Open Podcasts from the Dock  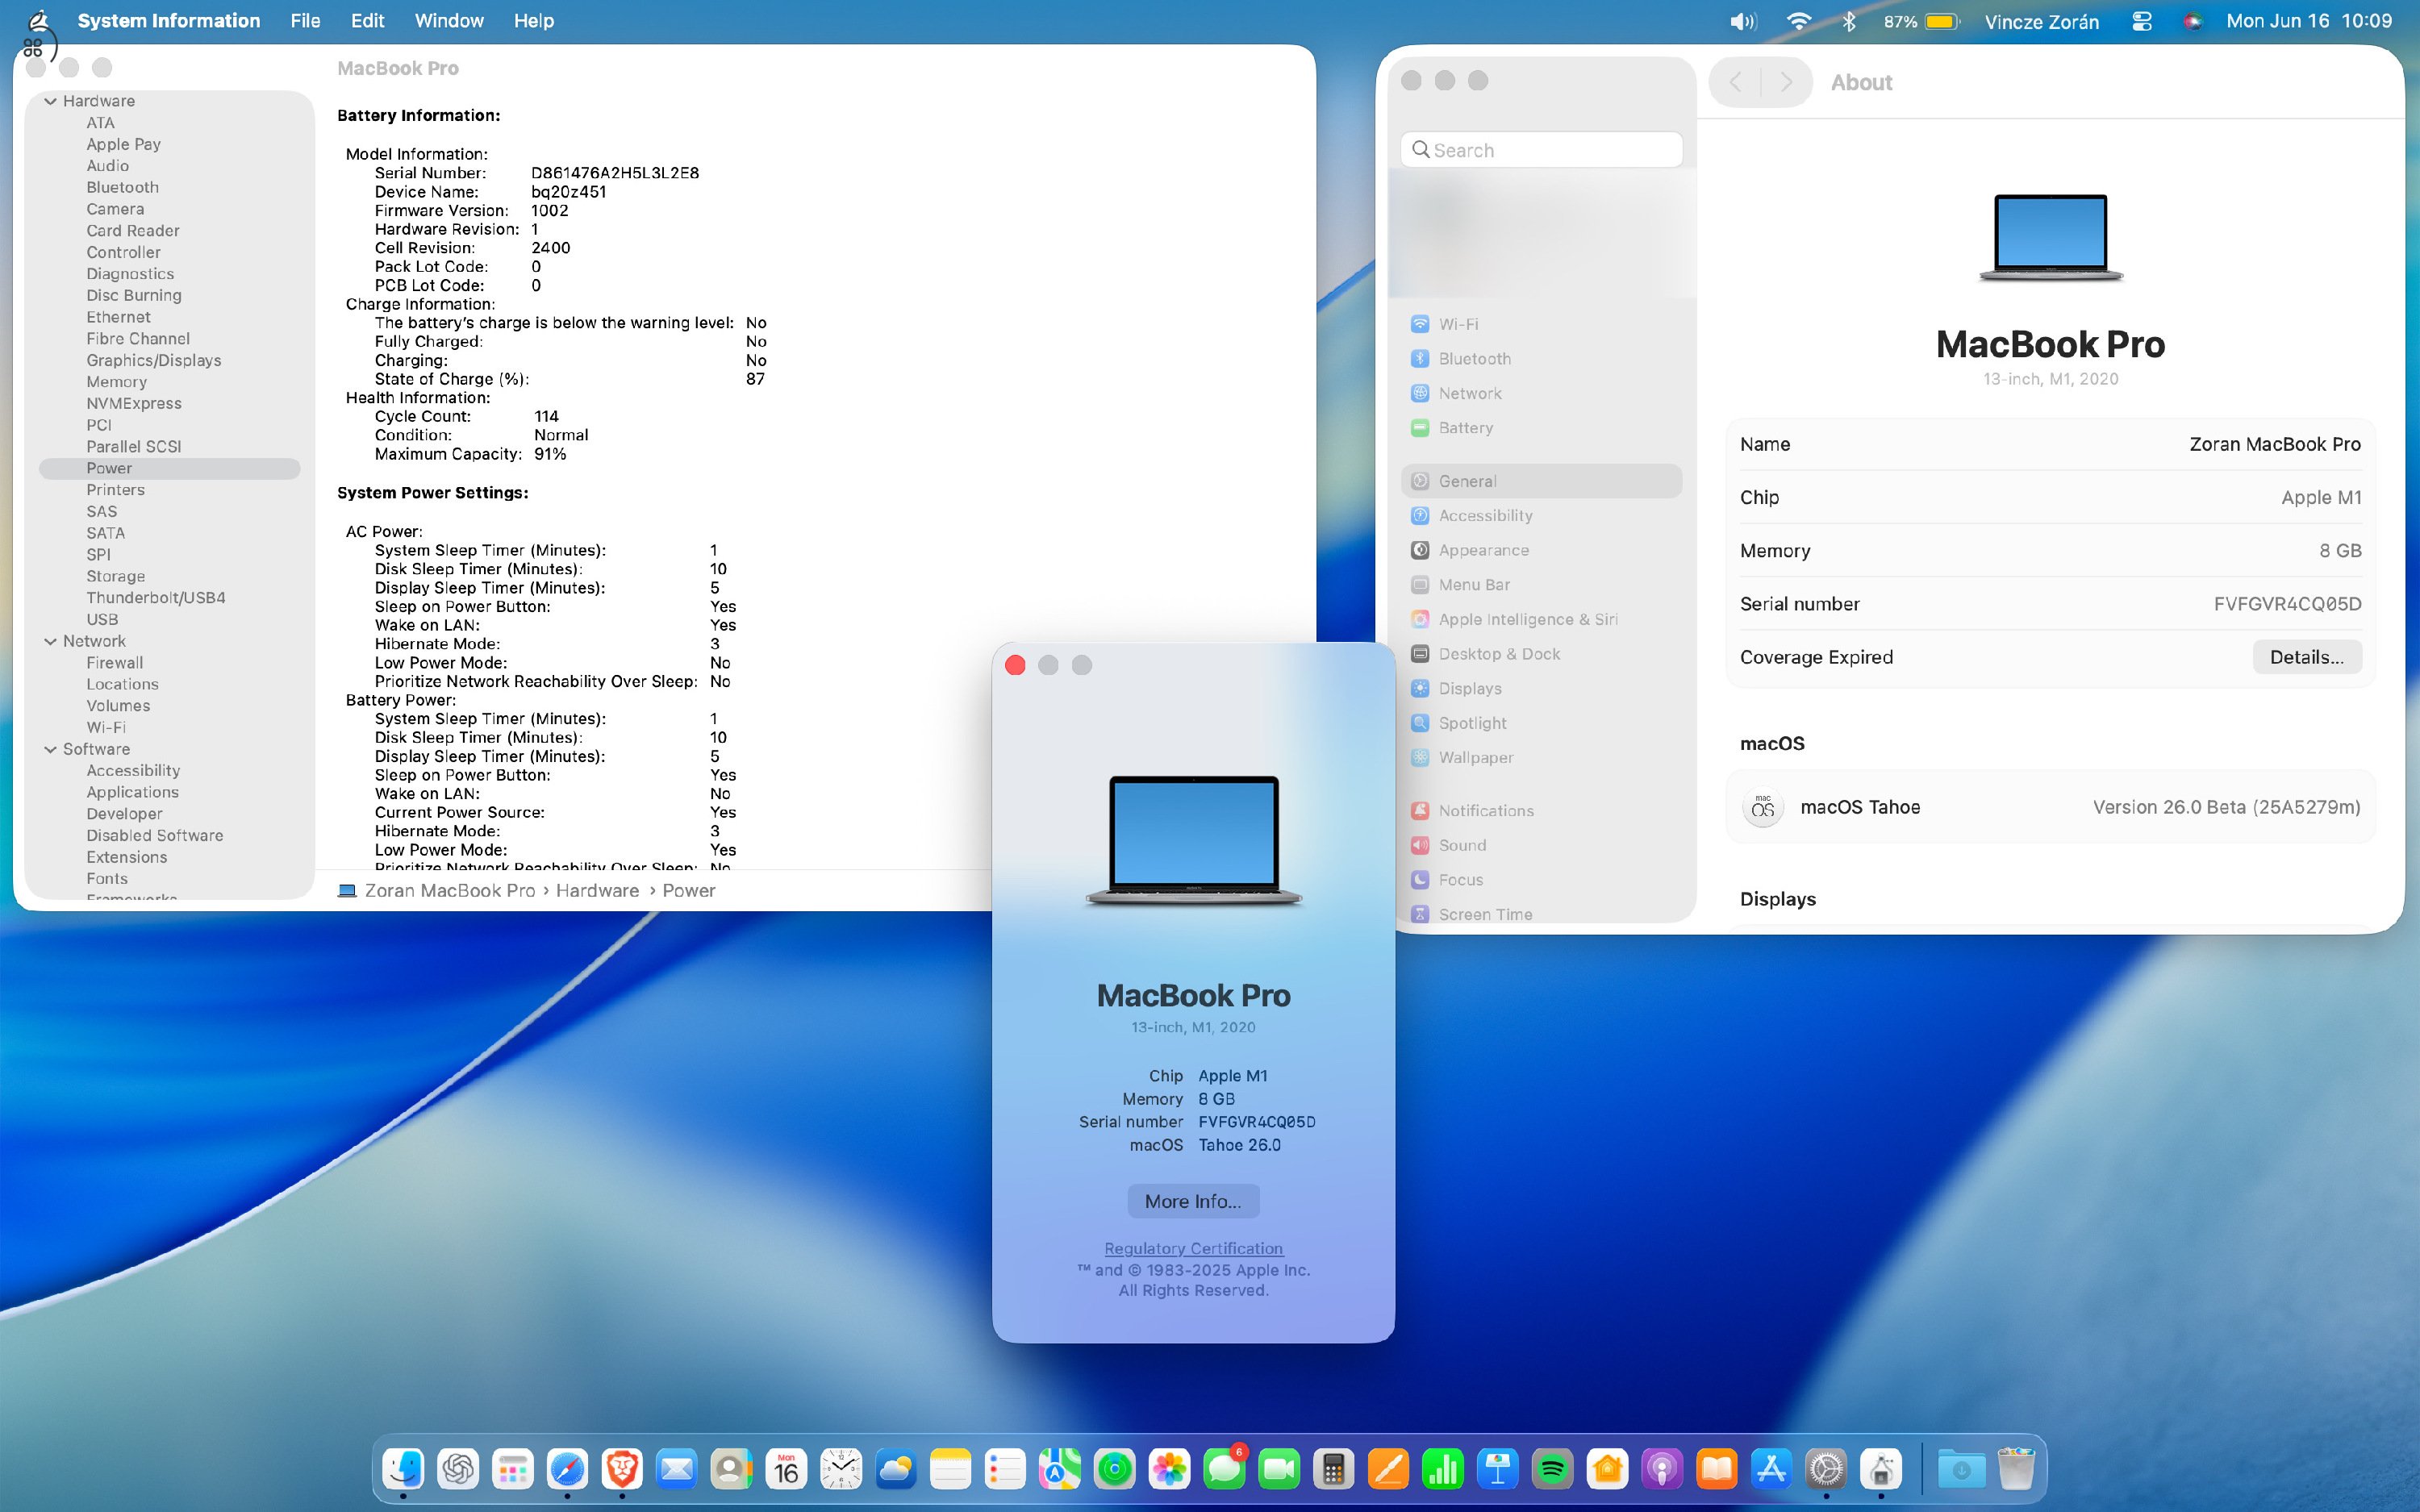[1662, 1469]
